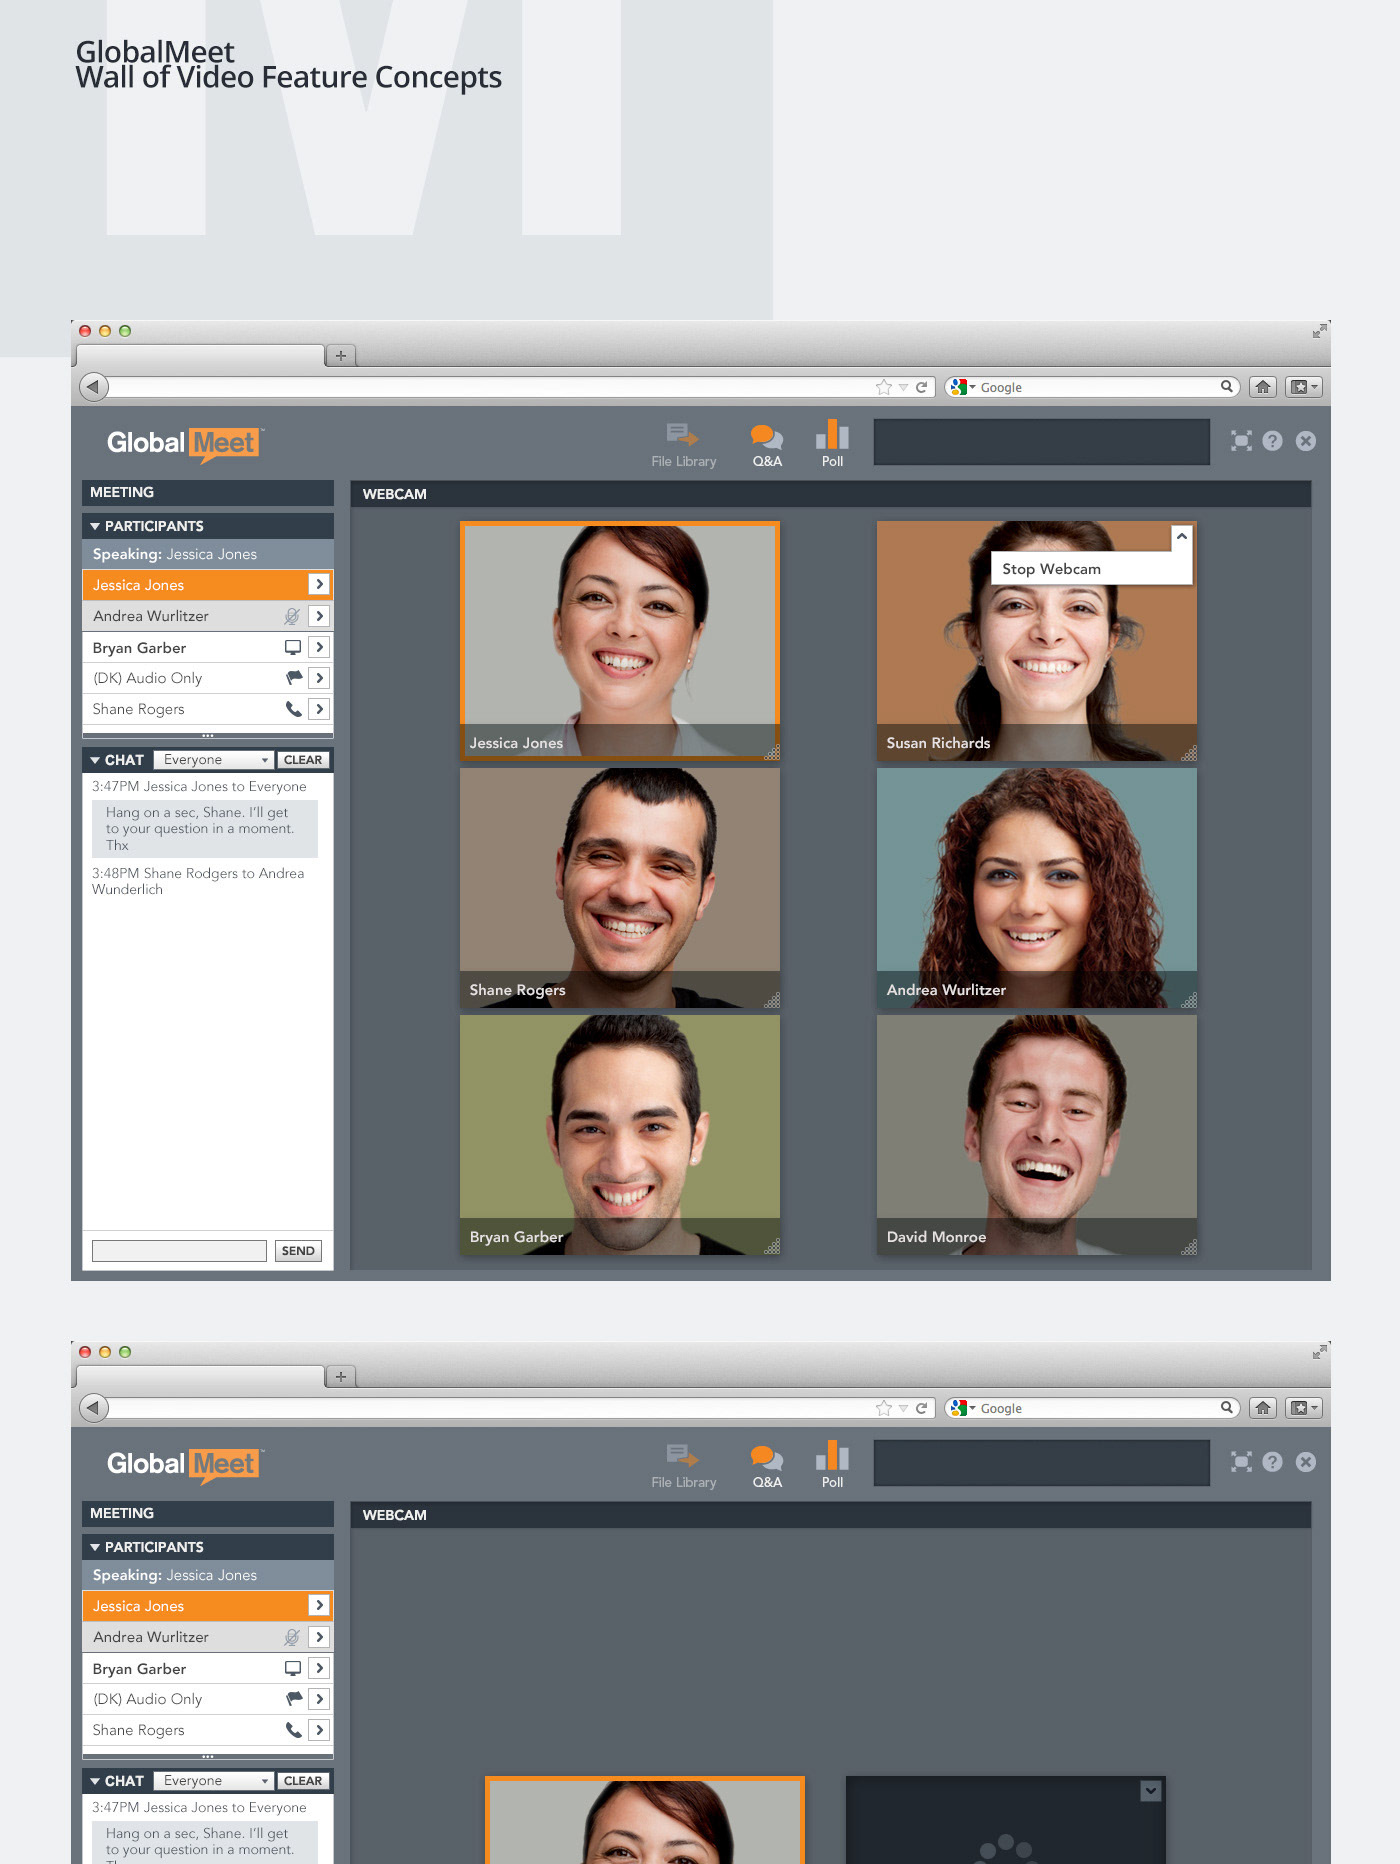The width and height of the screenshot is (1400, 1864).
Task: Click help question mark in top GlobalMeet header
Action: pos(1272,441)
